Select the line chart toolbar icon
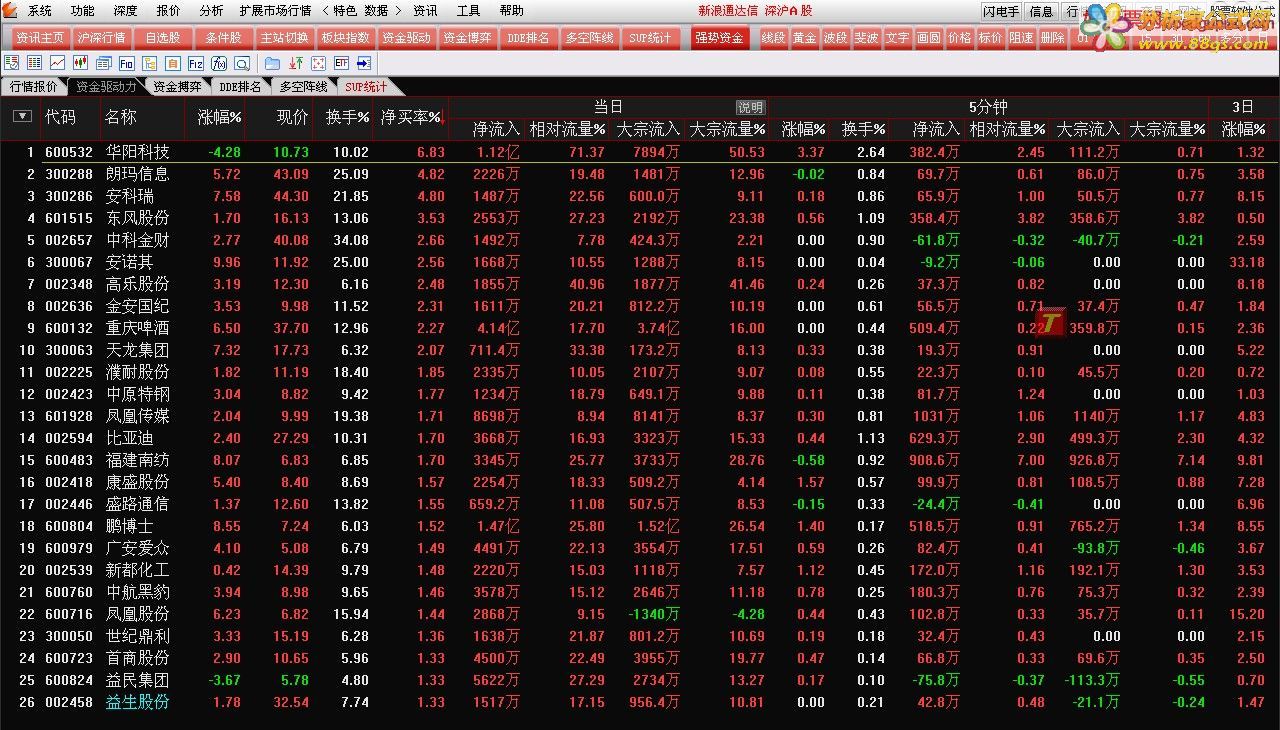This screenshot has height=730, width=1280. [x=57, y=63]
